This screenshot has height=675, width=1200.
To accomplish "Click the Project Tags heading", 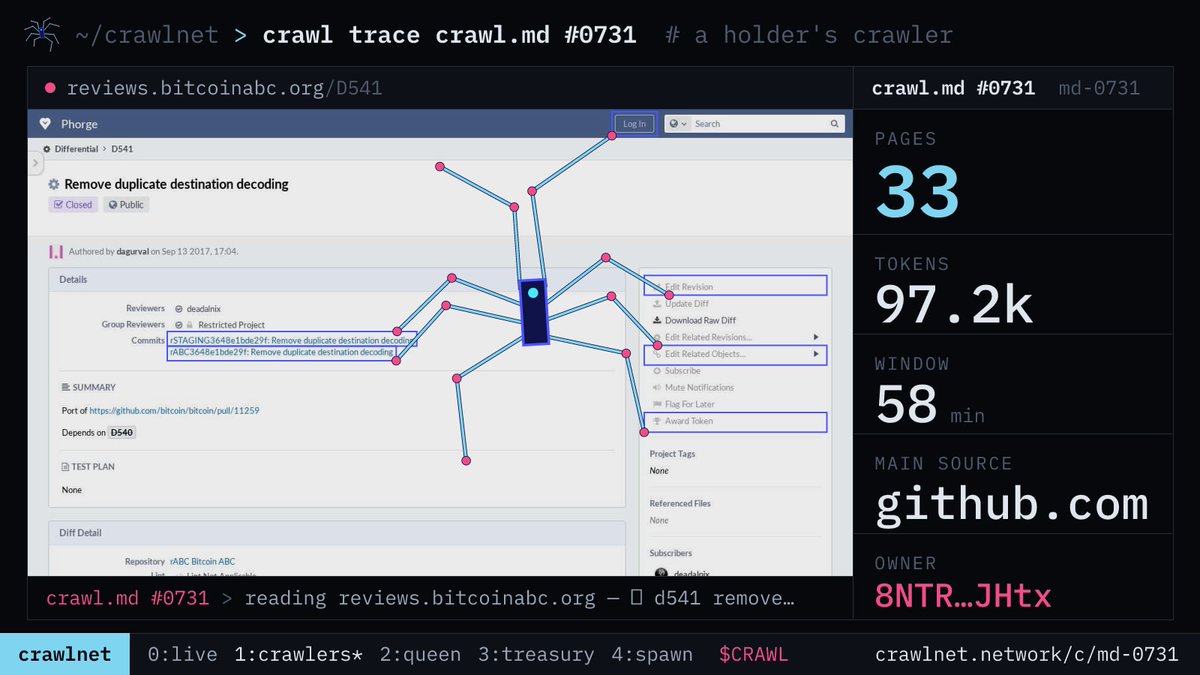I will pyautogui.click(x=672, y=454).
